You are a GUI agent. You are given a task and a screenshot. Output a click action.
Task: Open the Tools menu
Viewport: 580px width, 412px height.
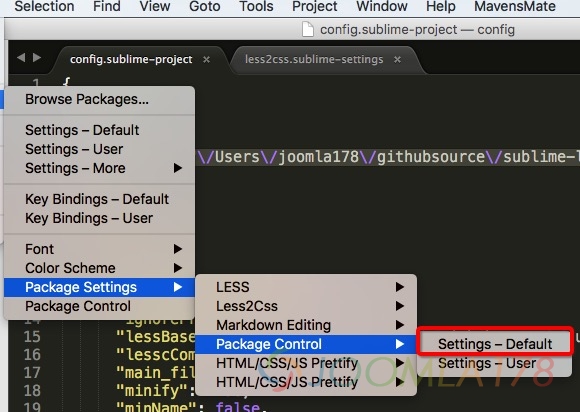256,6
